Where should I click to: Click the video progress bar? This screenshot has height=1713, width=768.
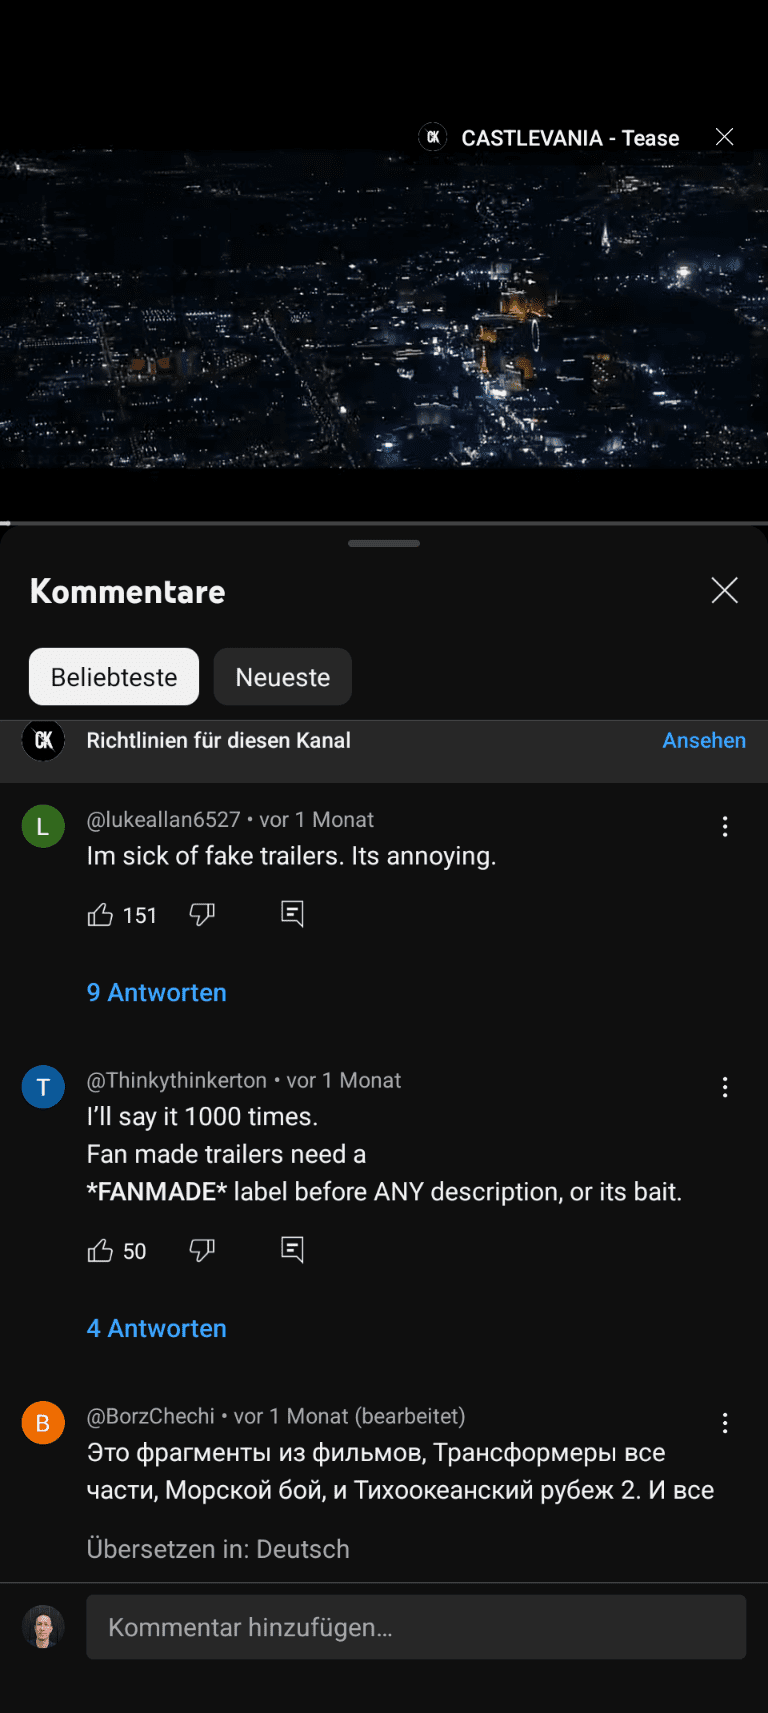point(384,523)
